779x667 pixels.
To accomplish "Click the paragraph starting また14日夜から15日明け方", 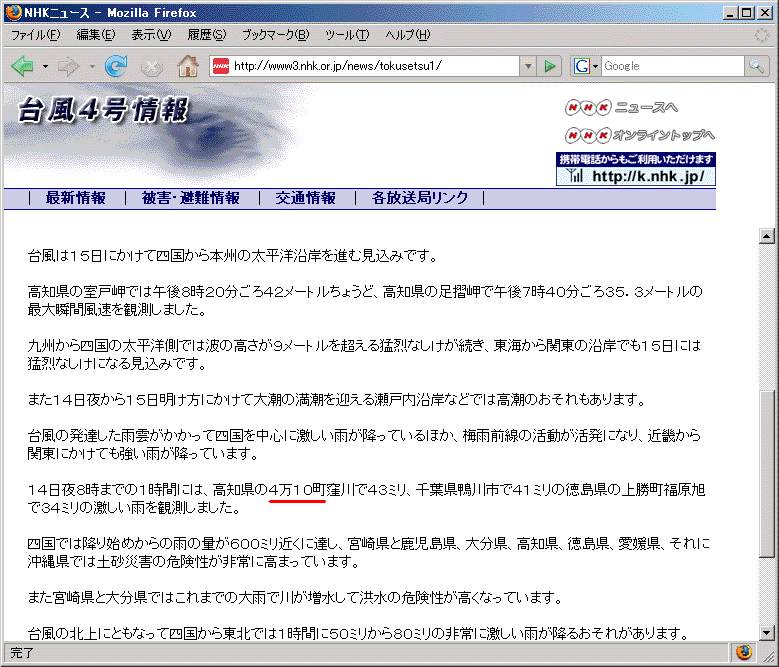I will [336, 400].
